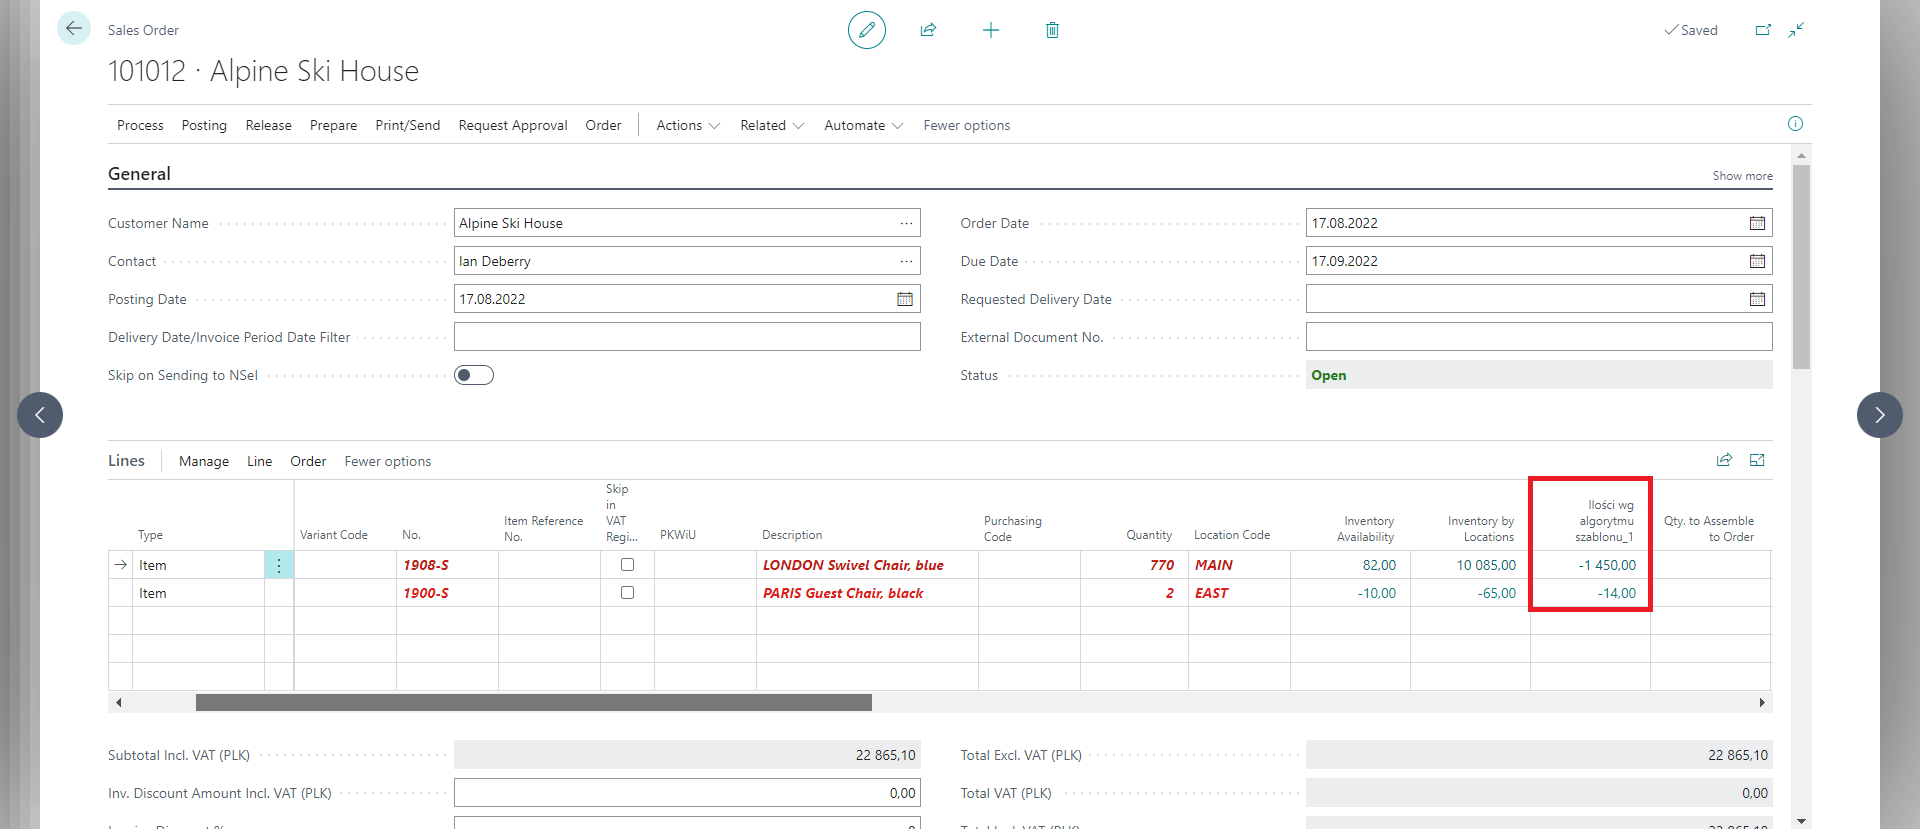
Task: Click the horizontal scrollbar of Lines grid
Action: click(533, 702)
